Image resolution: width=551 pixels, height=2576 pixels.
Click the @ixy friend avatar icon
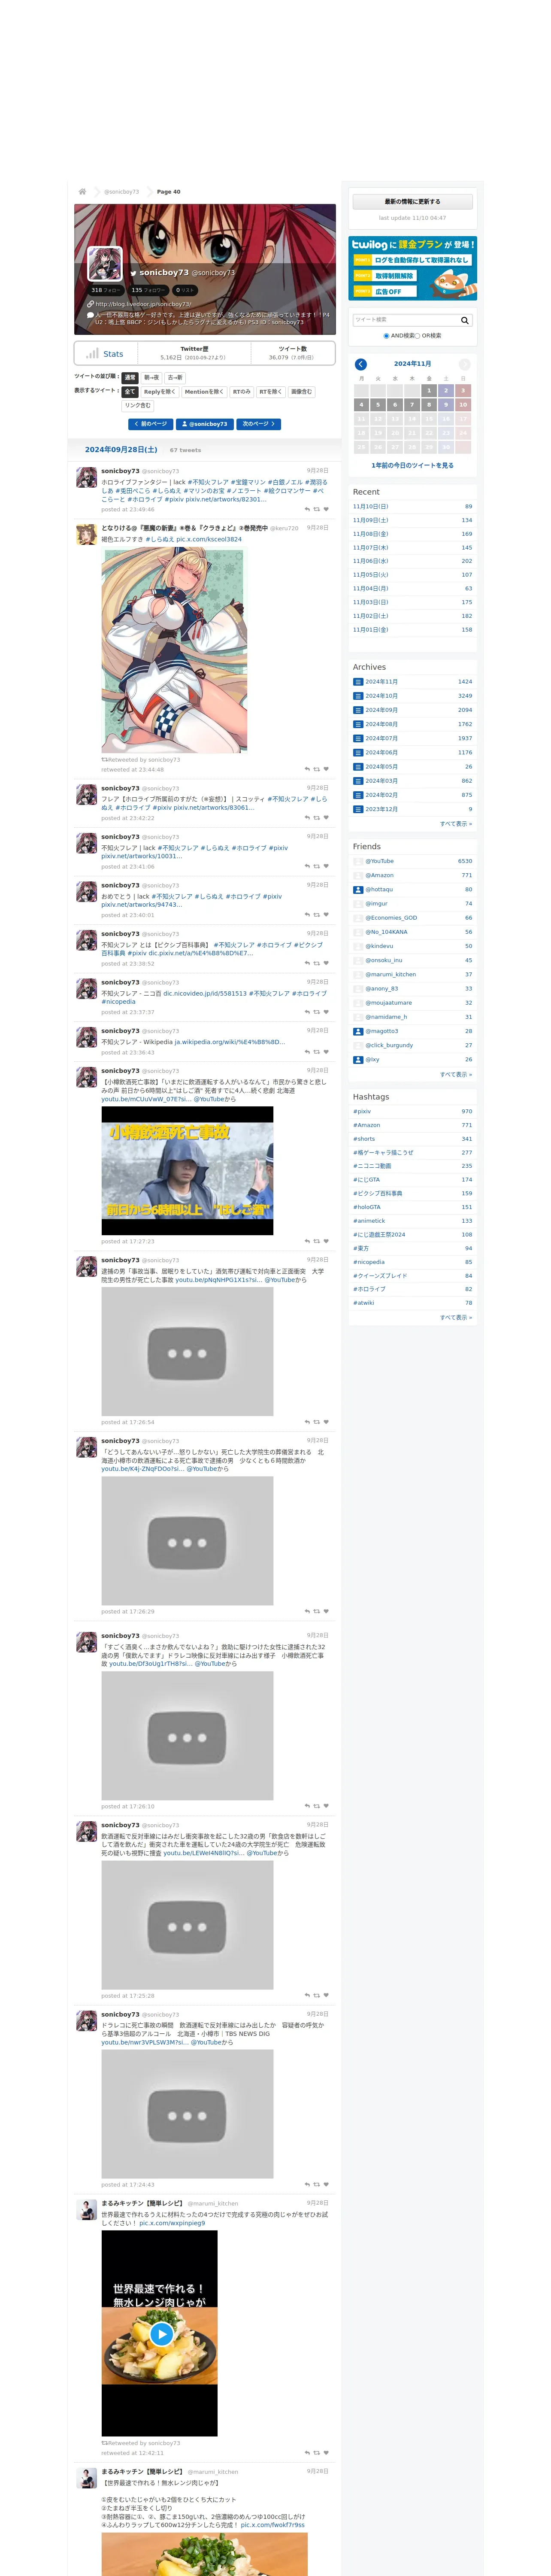[x=358, y=1059]
